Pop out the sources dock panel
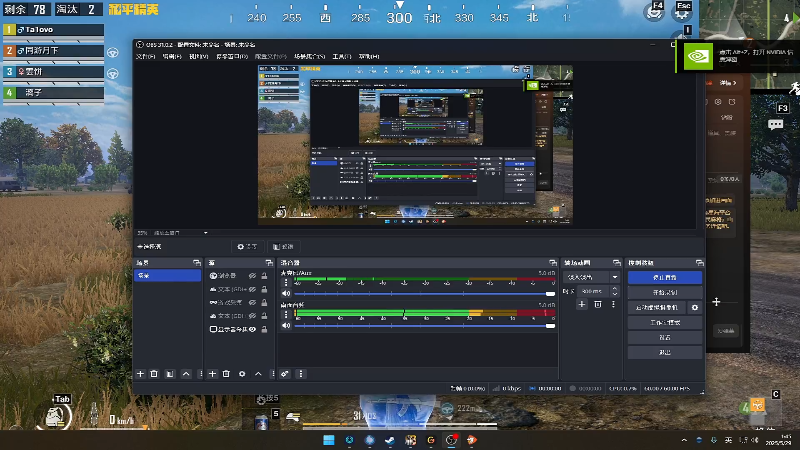 (x=269, y=263)
